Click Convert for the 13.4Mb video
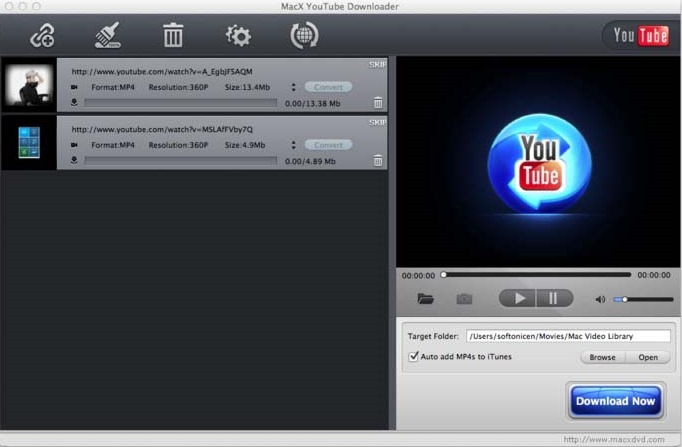The width and height of the screenshot is (682, 447). click(x=328, y=87)
